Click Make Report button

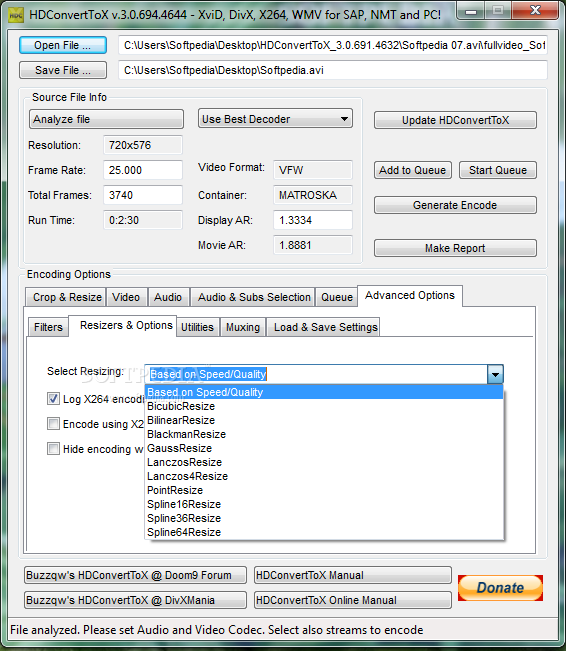455,248
